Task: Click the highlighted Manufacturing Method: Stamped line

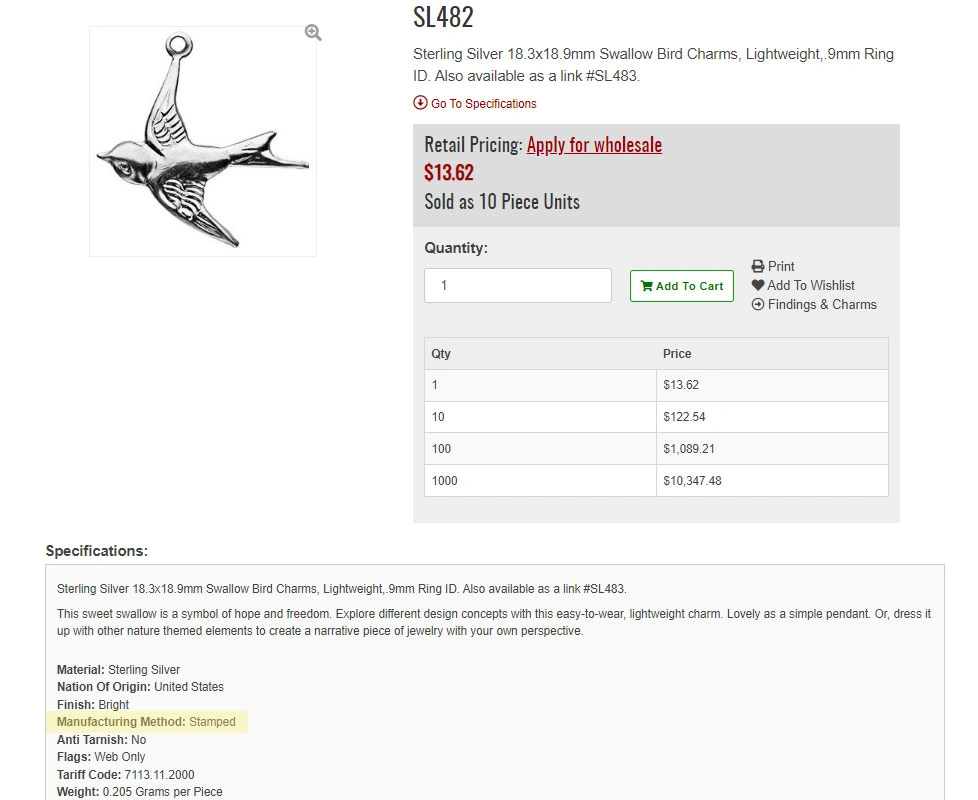Action: tap(147, 722)
